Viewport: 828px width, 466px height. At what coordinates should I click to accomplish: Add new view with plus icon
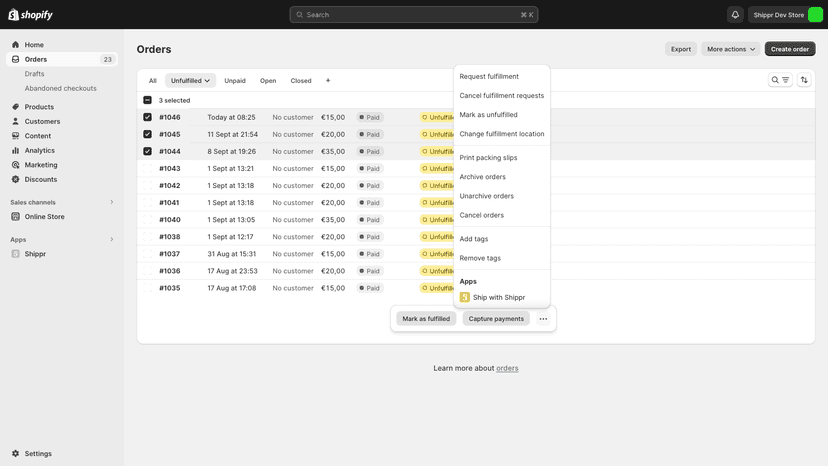click(328, 80)
